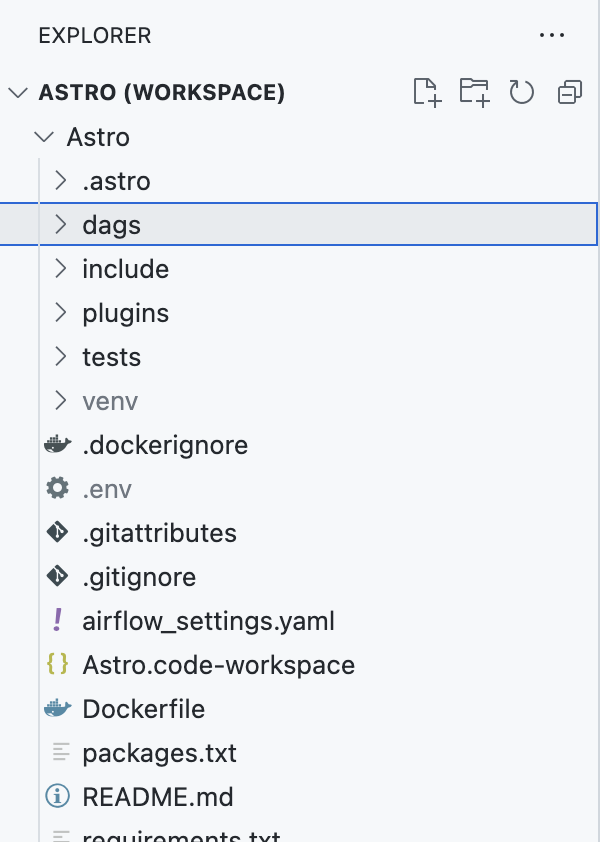This screenshot has height=842, width=606.
Task: Open airflow_settings.yaml
Action: 208,621
